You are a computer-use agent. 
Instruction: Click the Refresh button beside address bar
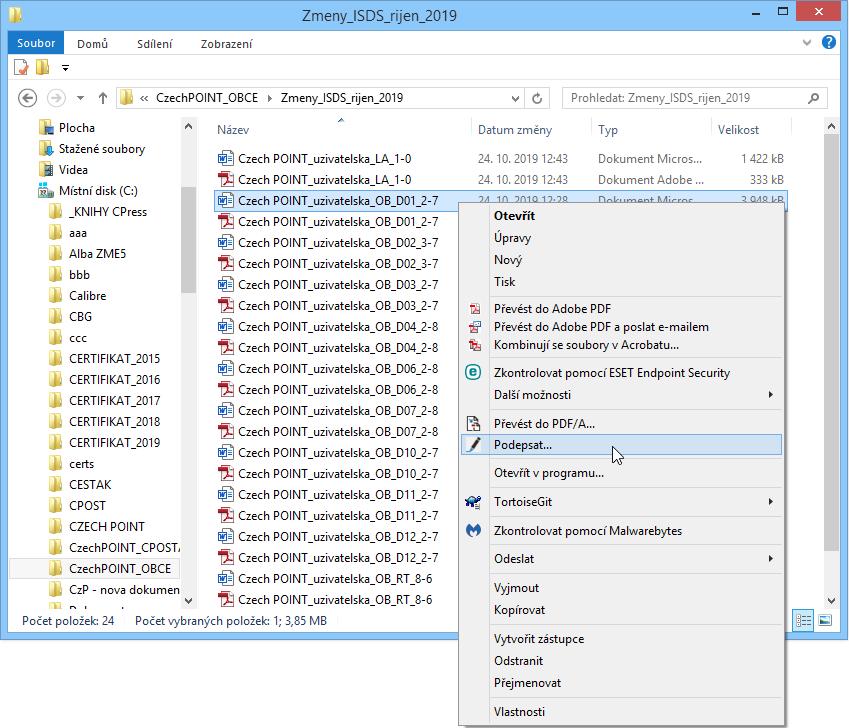tap(537, 98)
